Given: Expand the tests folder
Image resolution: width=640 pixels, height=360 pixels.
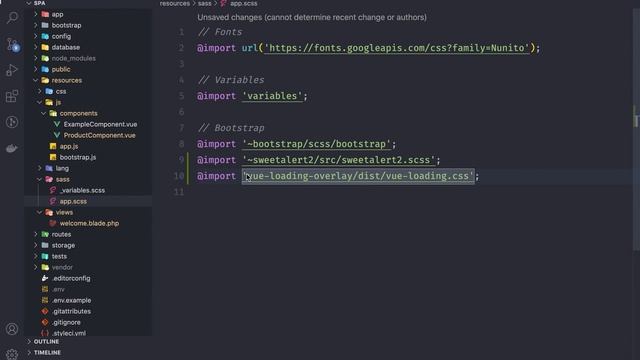Looking at the screenshot, I should [x=59, y=257].
